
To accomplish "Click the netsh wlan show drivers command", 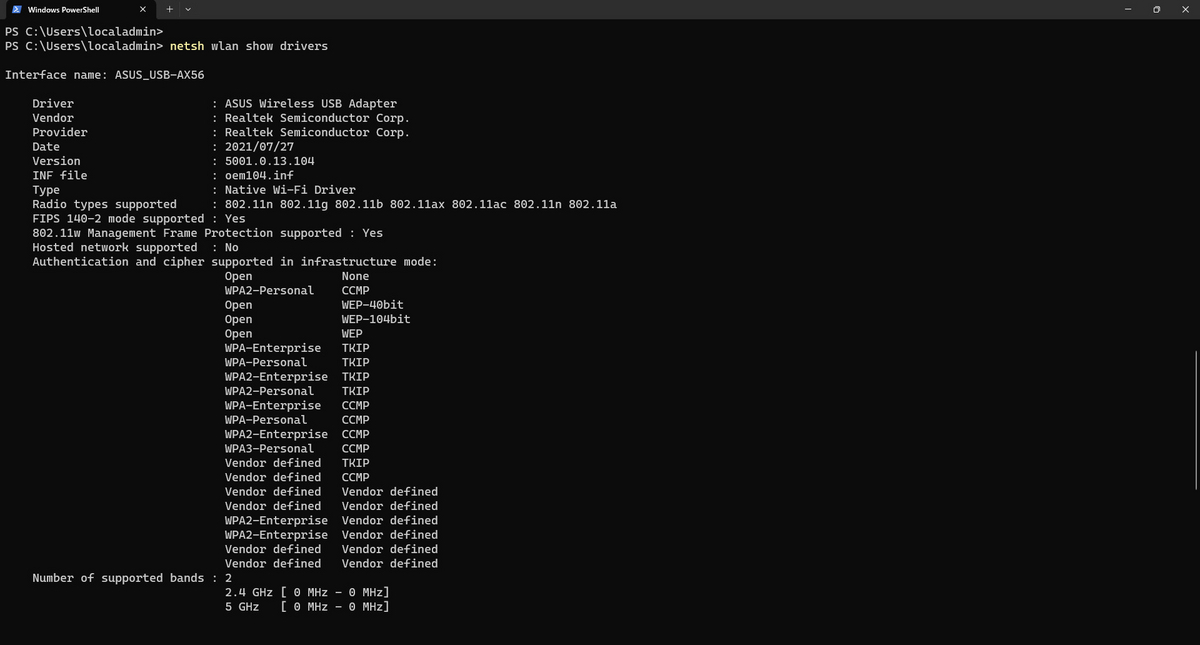I will pyautogui.click(x=251, y=45).
